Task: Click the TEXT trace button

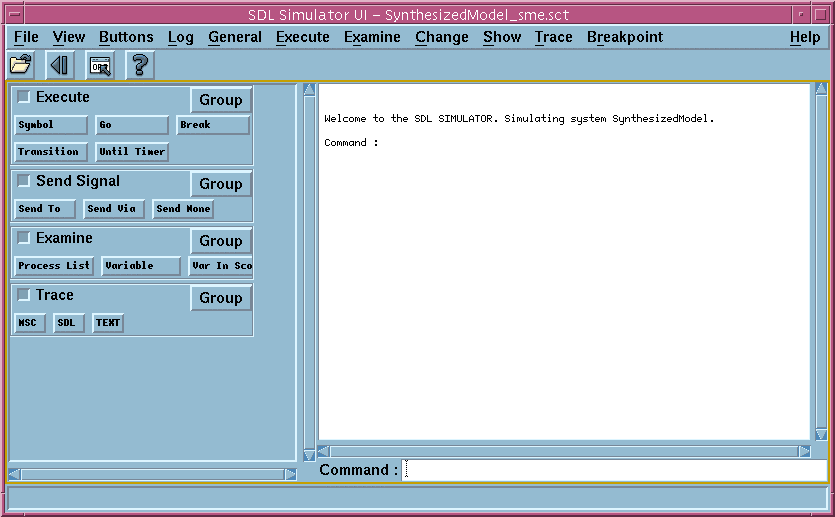Action: (108, 323)
